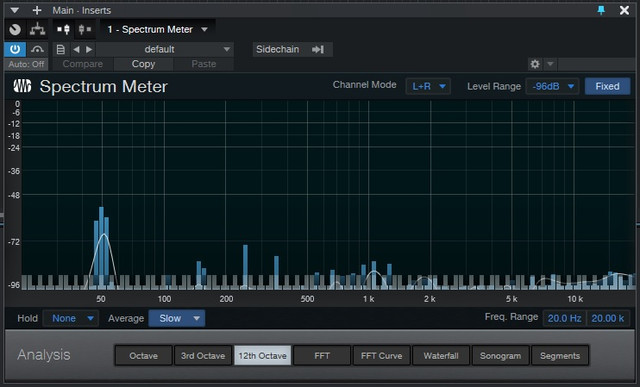
Task: Click the Compare button
Action: pyautogui.click(x=83, y=64)
